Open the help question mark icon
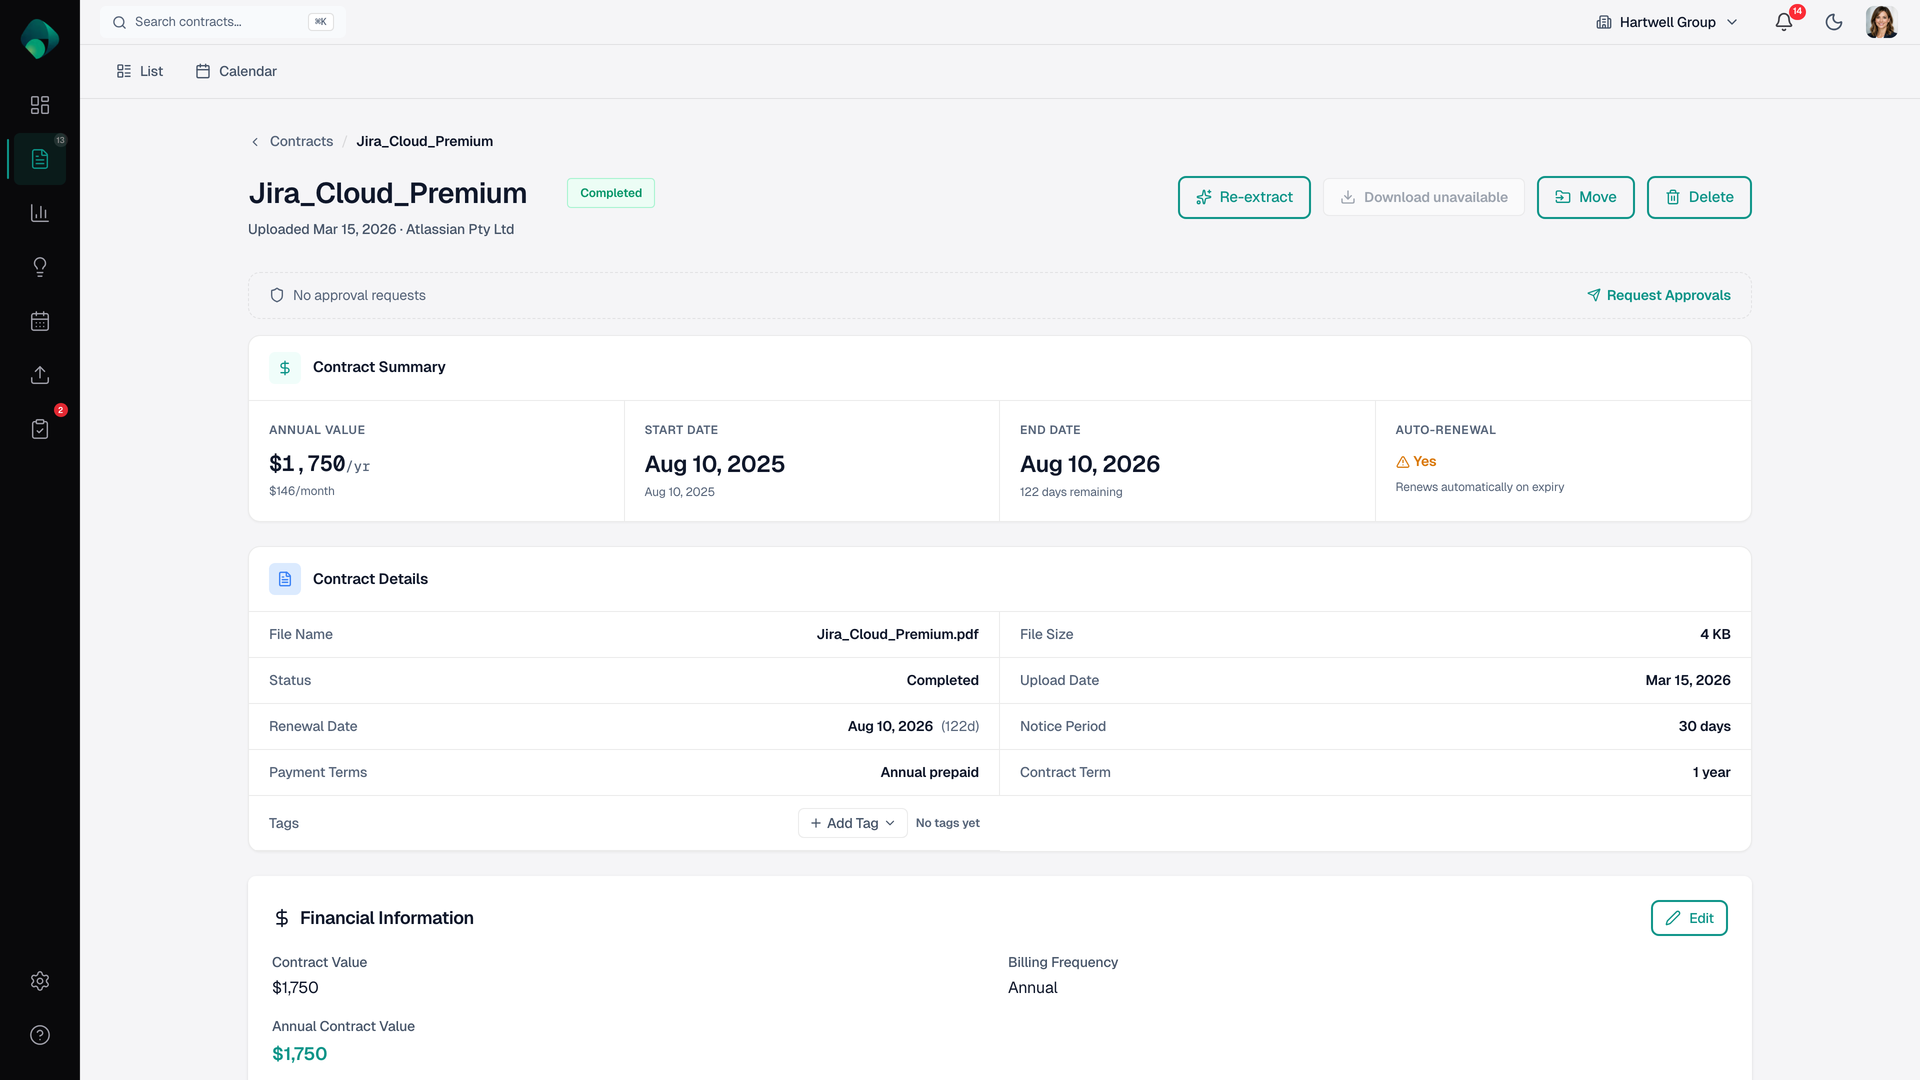This screenshot has height=1080, width=1920. pos(40,1035)
